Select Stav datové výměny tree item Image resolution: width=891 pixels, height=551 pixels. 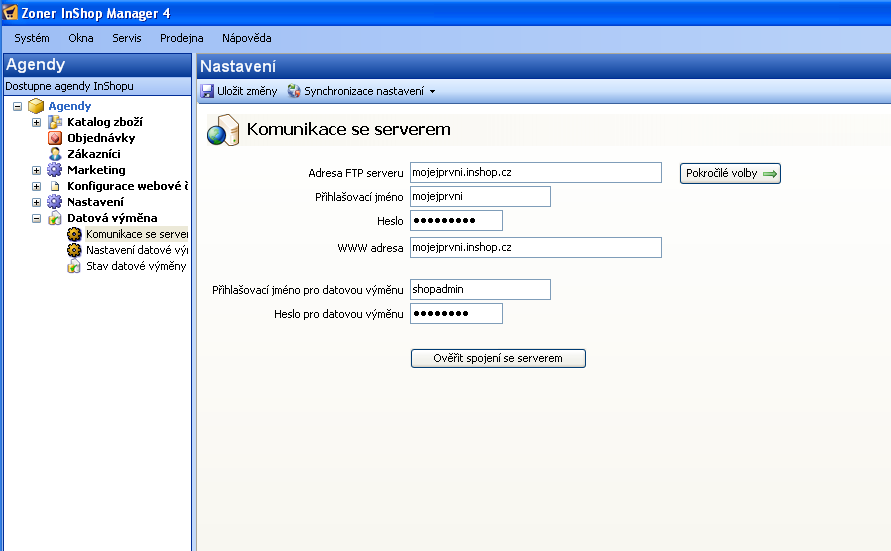click(136, 266)
